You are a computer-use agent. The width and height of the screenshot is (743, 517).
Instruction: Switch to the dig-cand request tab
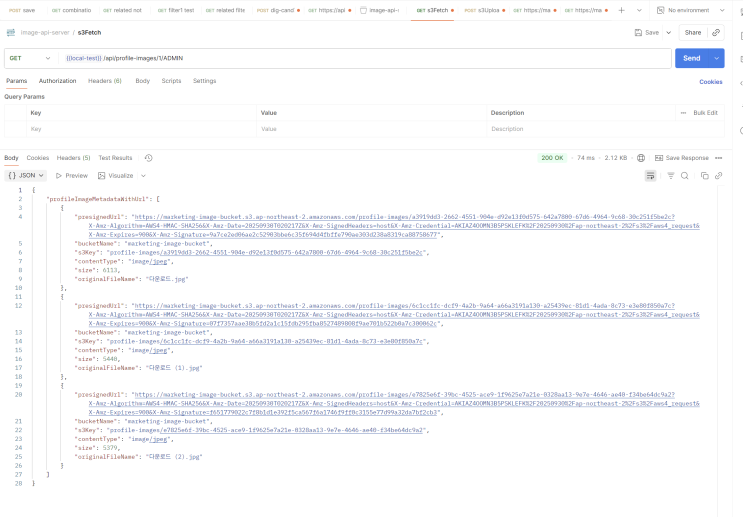(x=278, y=10)
